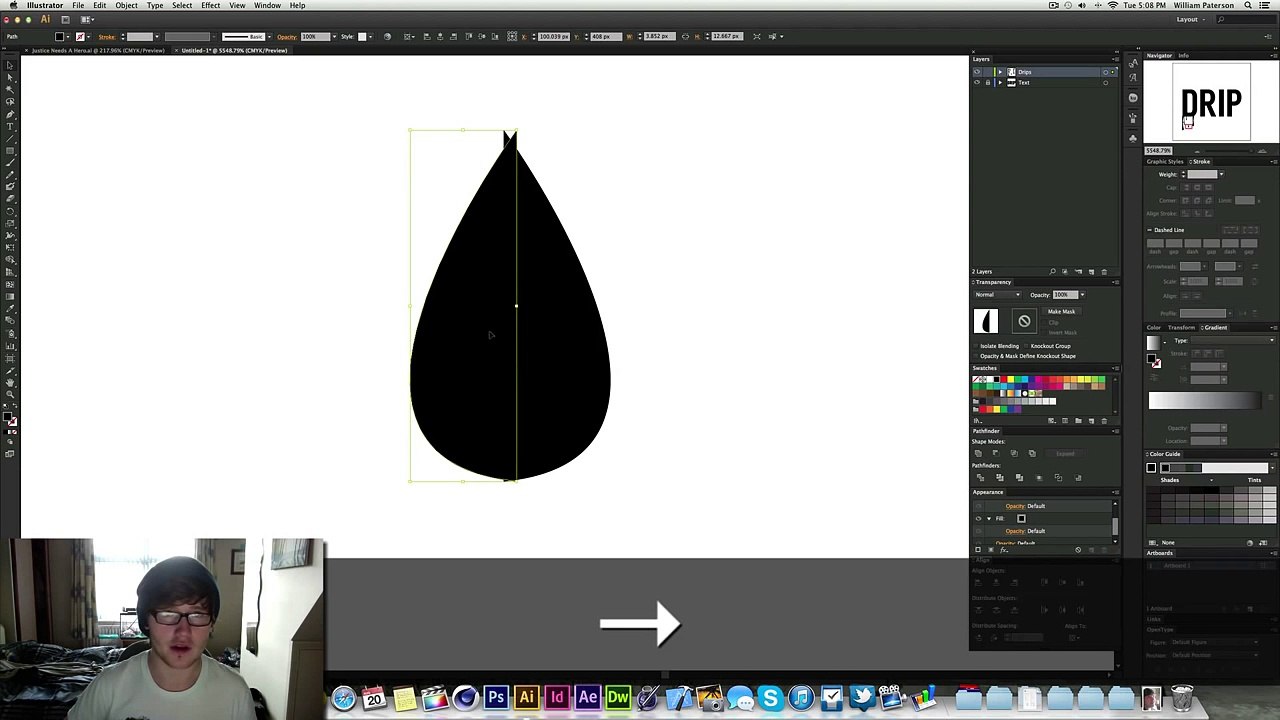Click the Outline pathfinder icon
The width and height of the screenshot is (1280, 720).
coord(1058,478)
